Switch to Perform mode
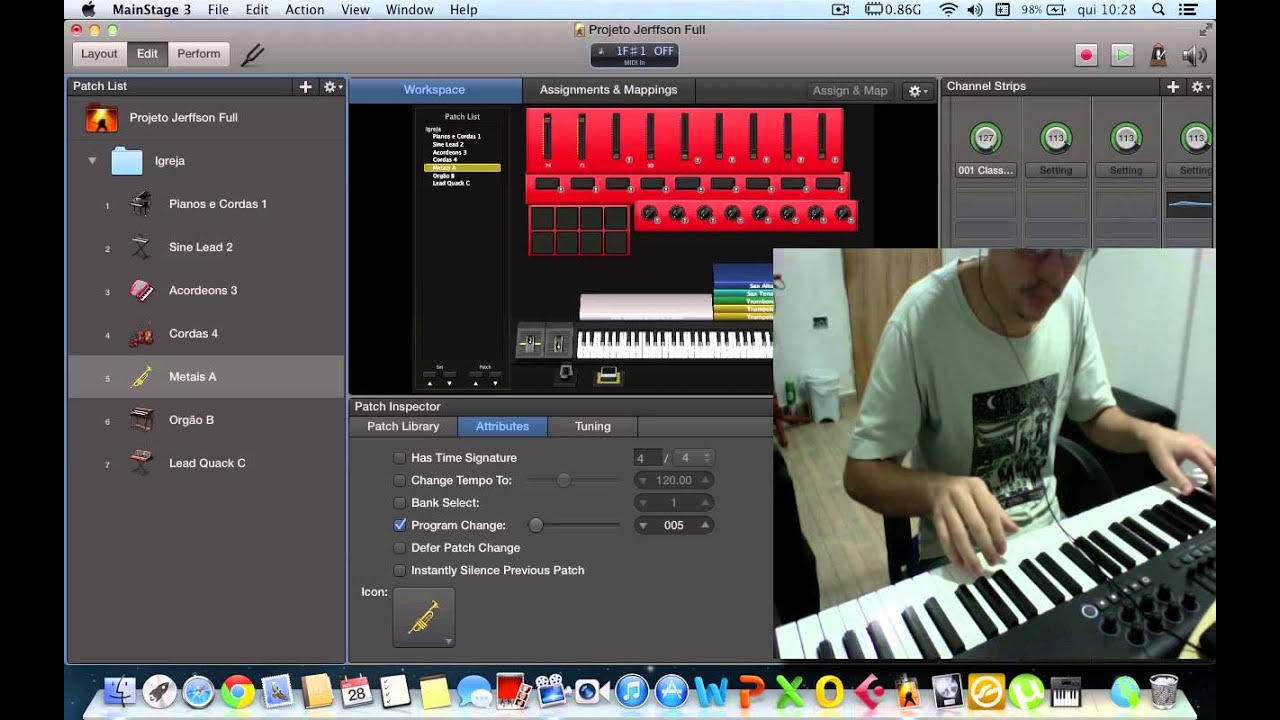1280x720 pixels. [199, 54]
